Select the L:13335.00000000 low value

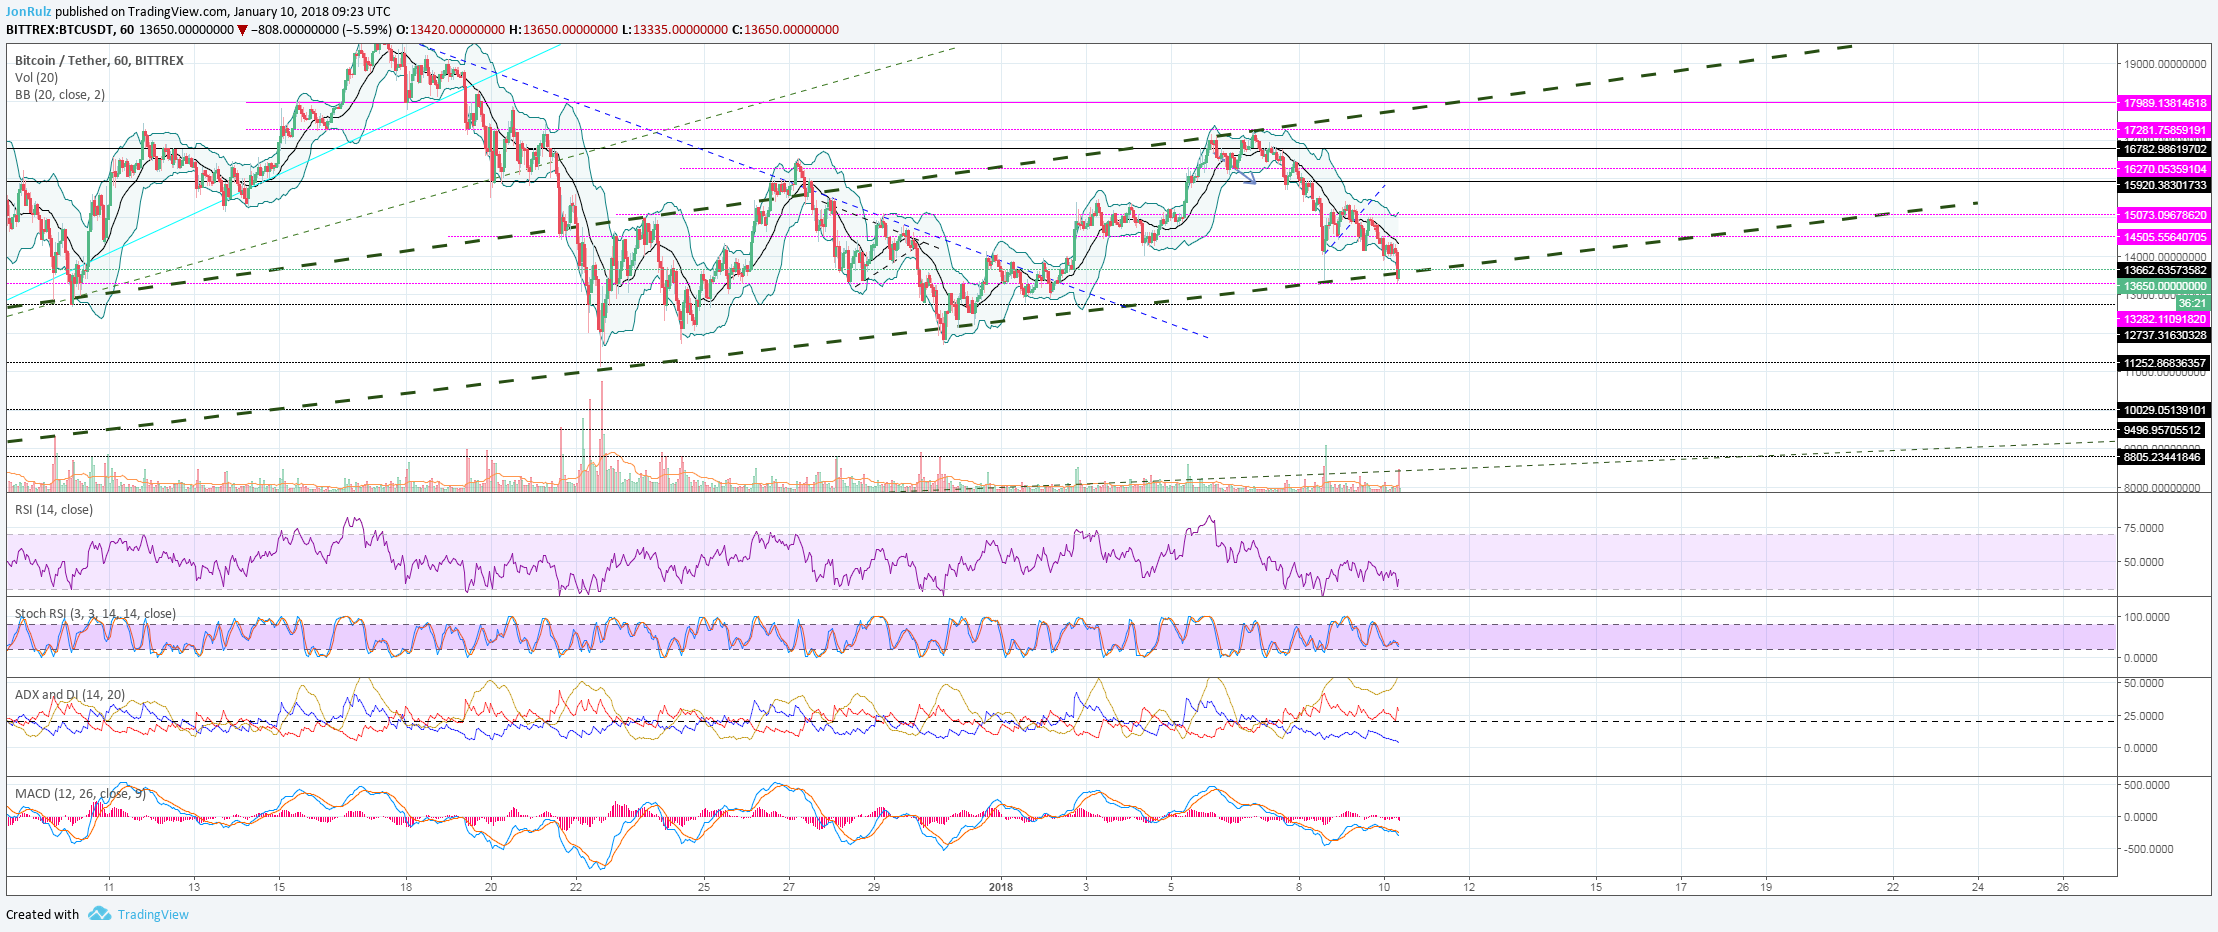675,30
